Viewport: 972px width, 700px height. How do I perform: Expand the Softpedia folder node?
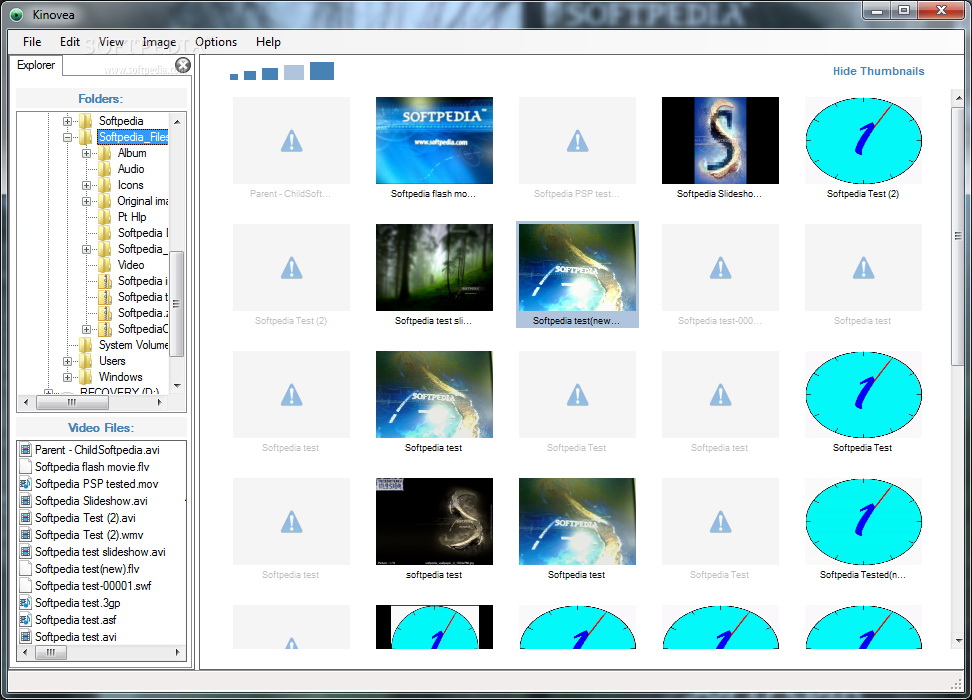[x=68, y=121]
